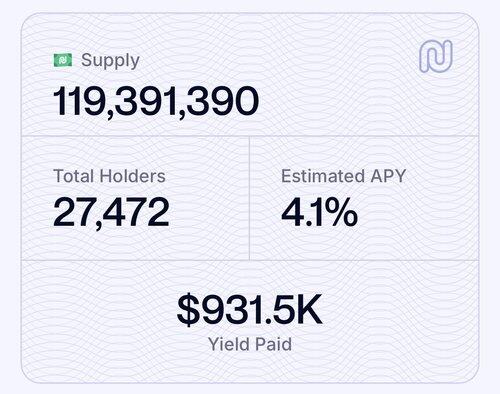The width and height of the screenshot is (500, 394).
Task: Click the word Holders in the label
Action: 133,176
